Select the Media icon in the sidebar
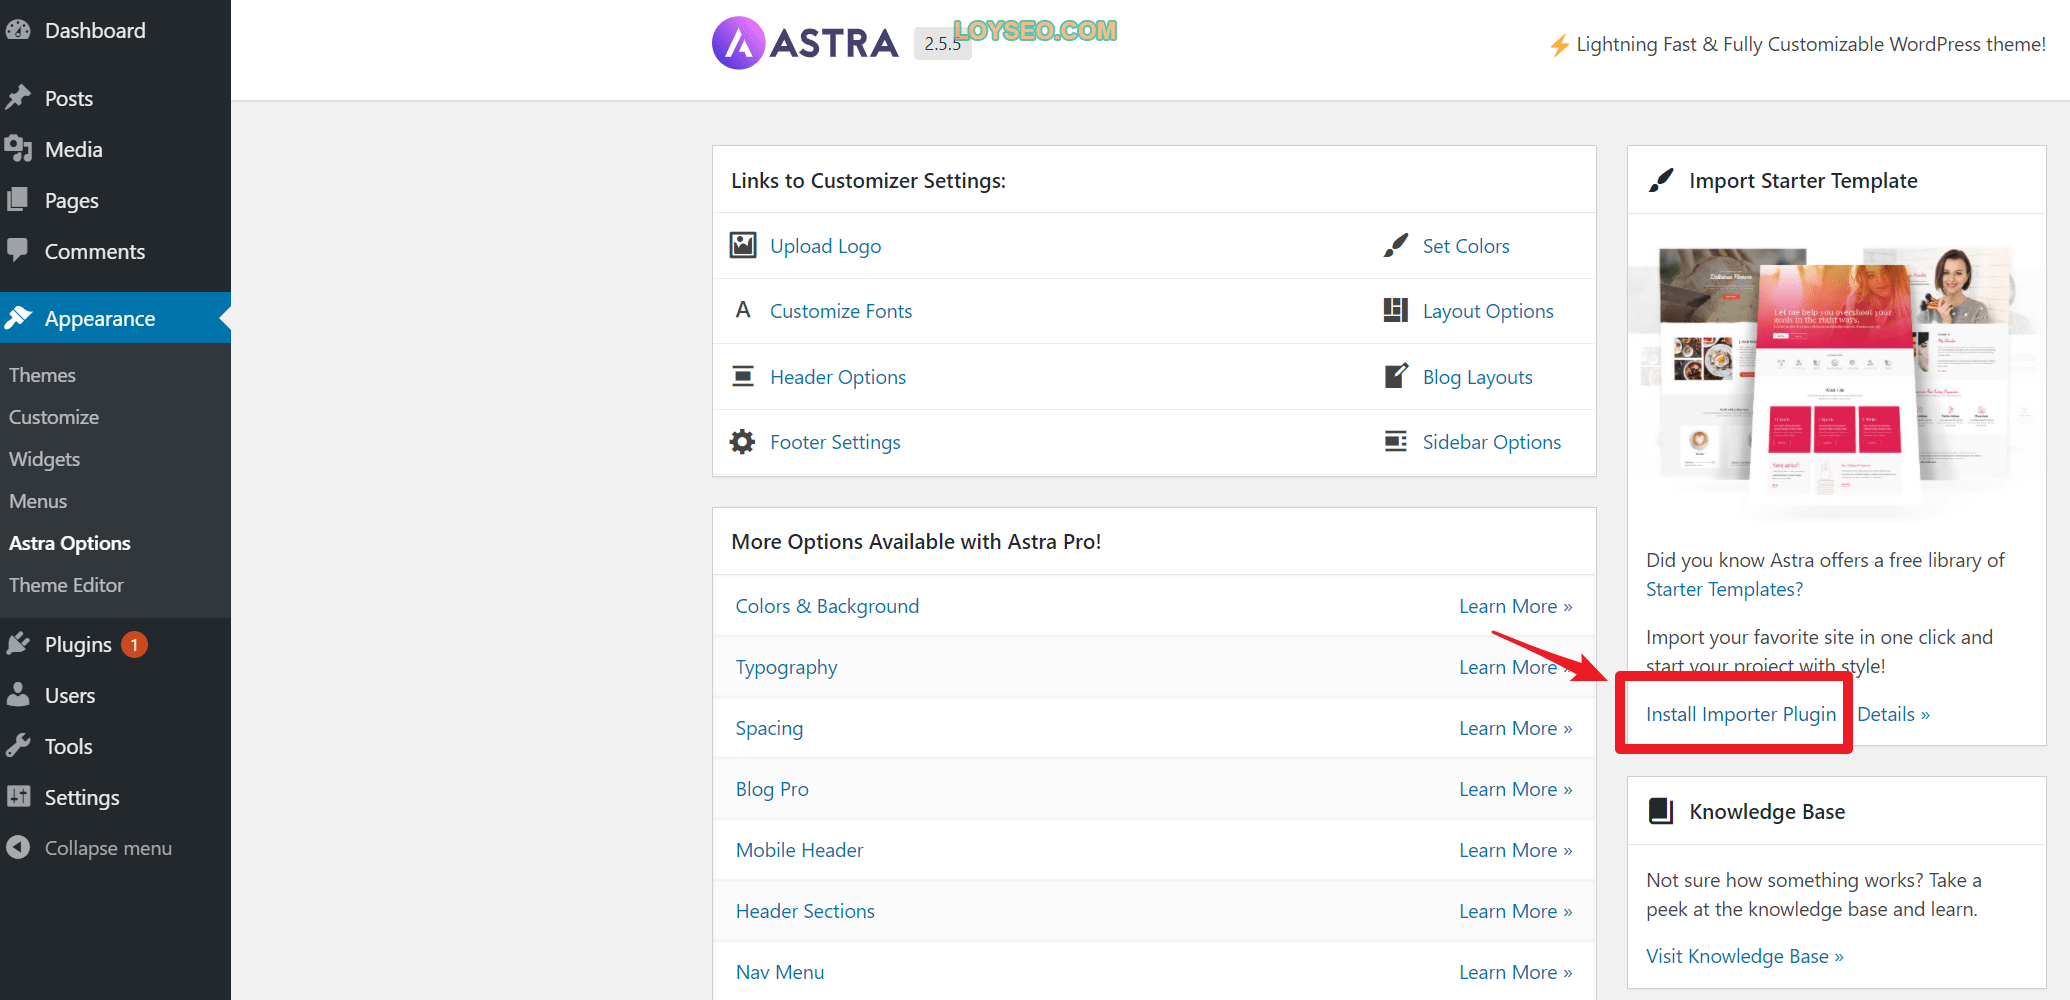Screen dimensions: 2070x1000 20,149
